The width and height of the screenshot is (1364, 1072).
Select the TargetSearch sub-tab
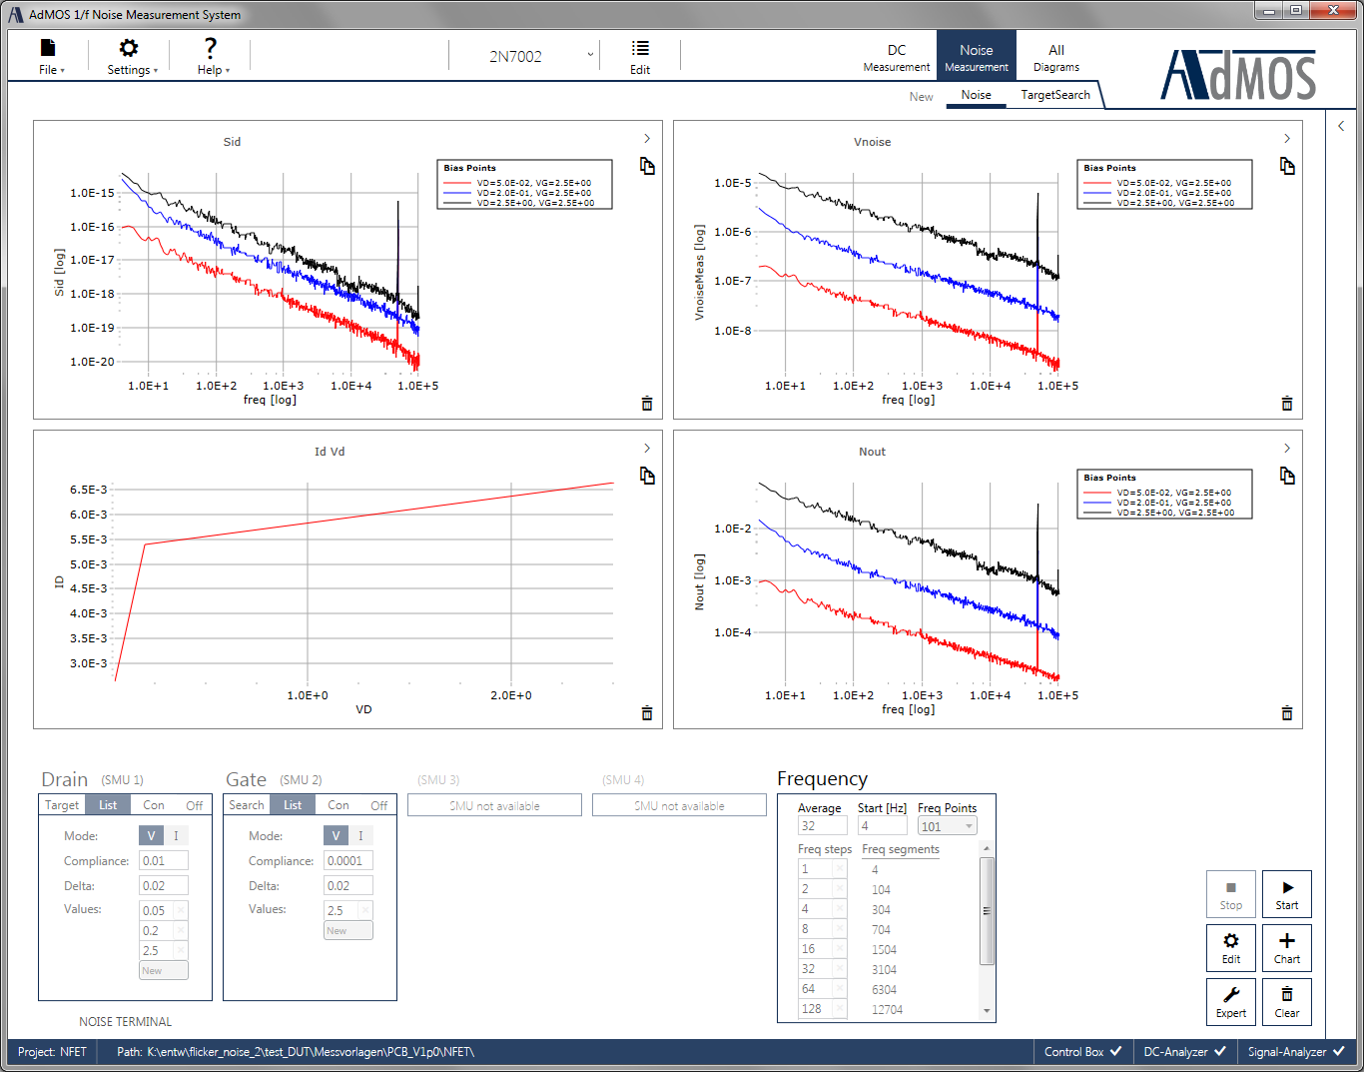[x=1055, y=95]
